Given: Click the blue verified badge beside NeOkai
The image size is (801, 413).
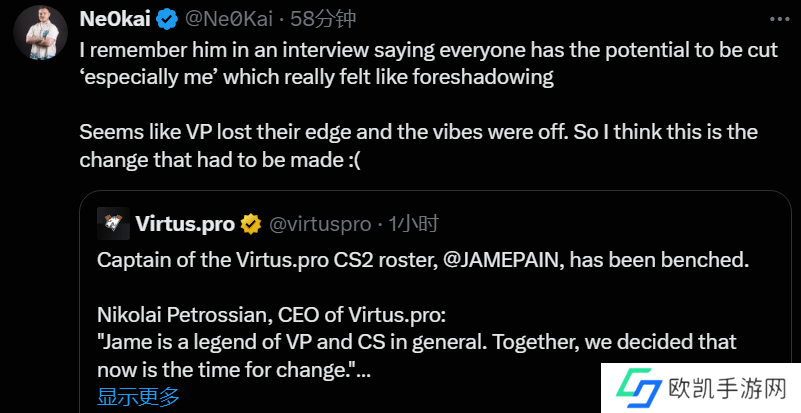Looking at the screenshot, I should coord(167,20).
